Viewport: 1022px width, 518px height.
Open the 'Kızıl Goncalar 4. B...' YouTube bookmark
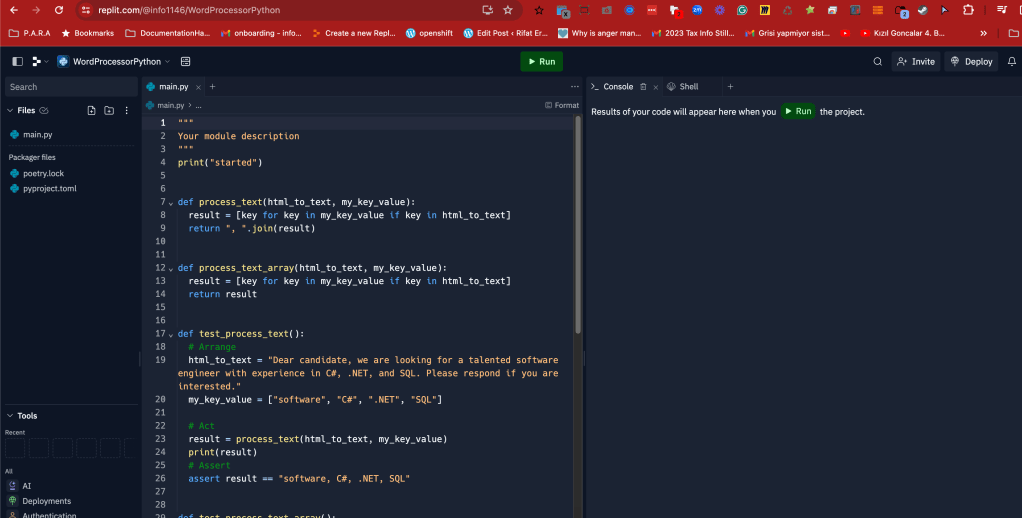click(x=903, y=33)
